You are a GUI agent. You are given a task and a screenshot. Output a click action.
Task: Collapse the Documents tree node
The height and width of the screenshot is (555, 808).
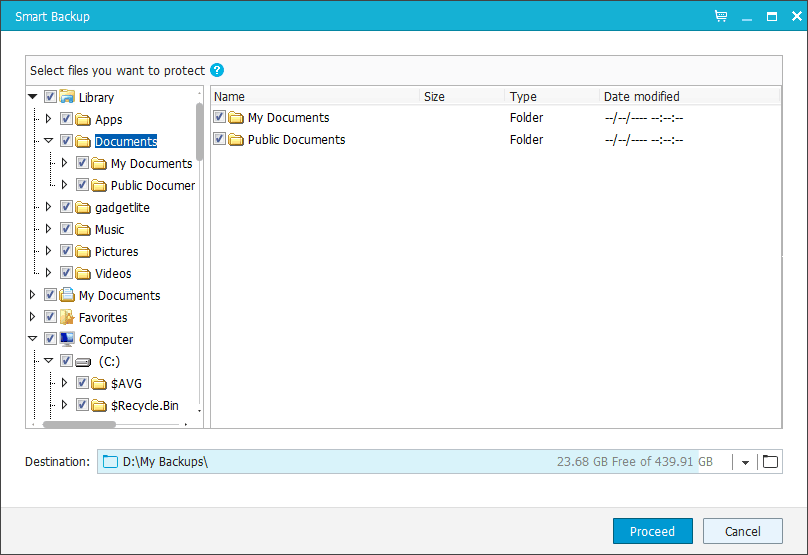pos(48,141)
